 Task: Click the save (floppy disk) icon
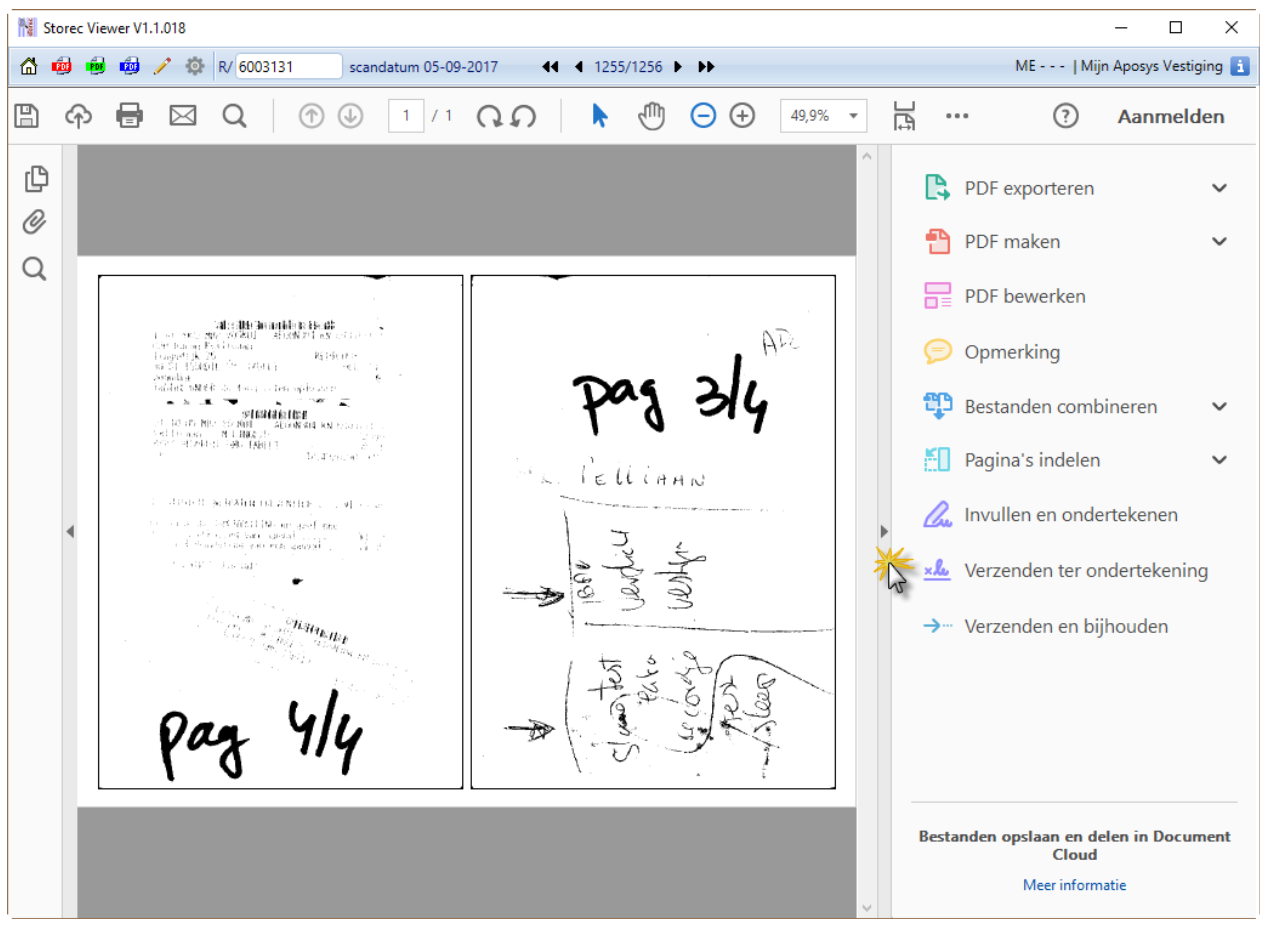(27, 116)
